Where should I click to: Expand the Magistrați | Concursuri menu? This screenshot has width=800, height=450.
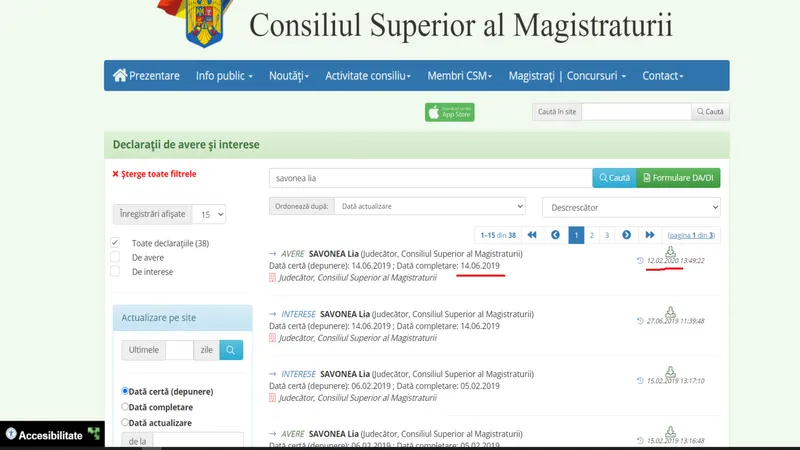click(x=567, y=76)
